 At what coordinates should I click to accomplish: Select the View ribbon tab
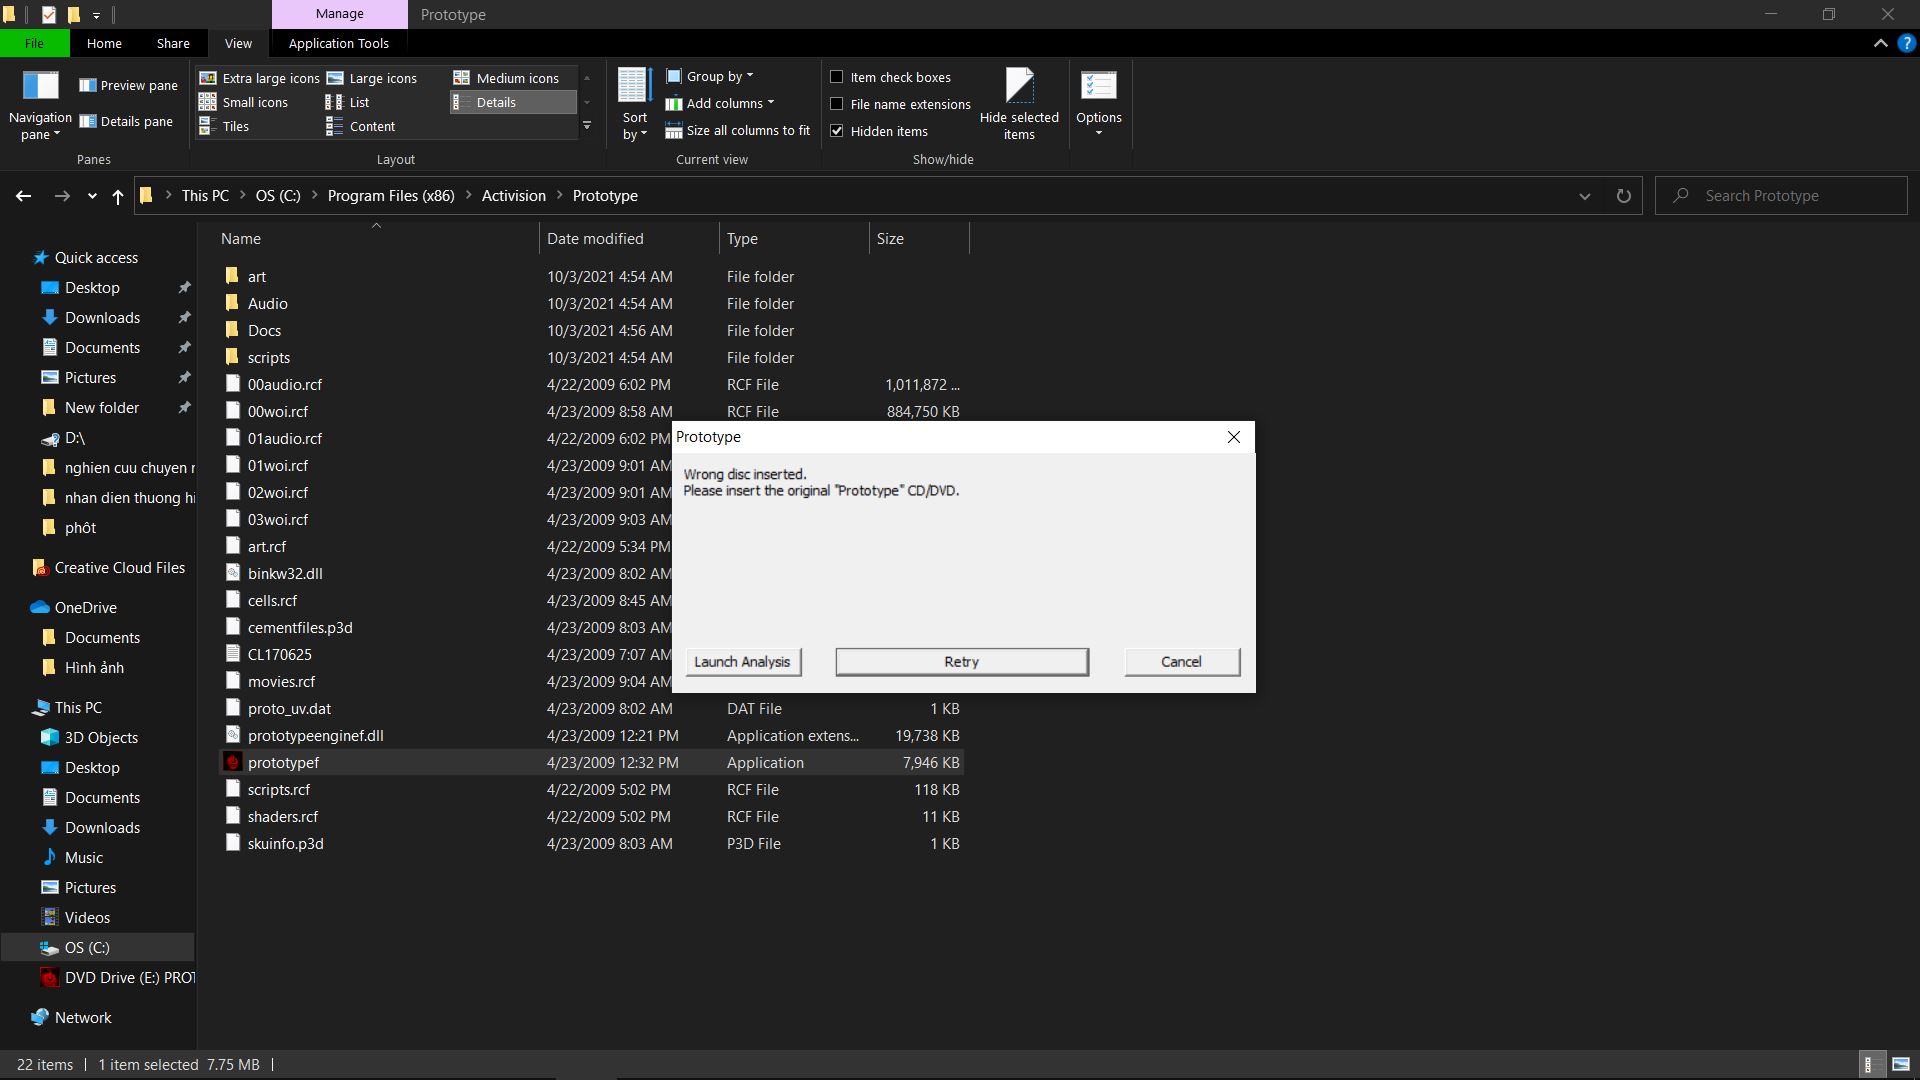239,44
